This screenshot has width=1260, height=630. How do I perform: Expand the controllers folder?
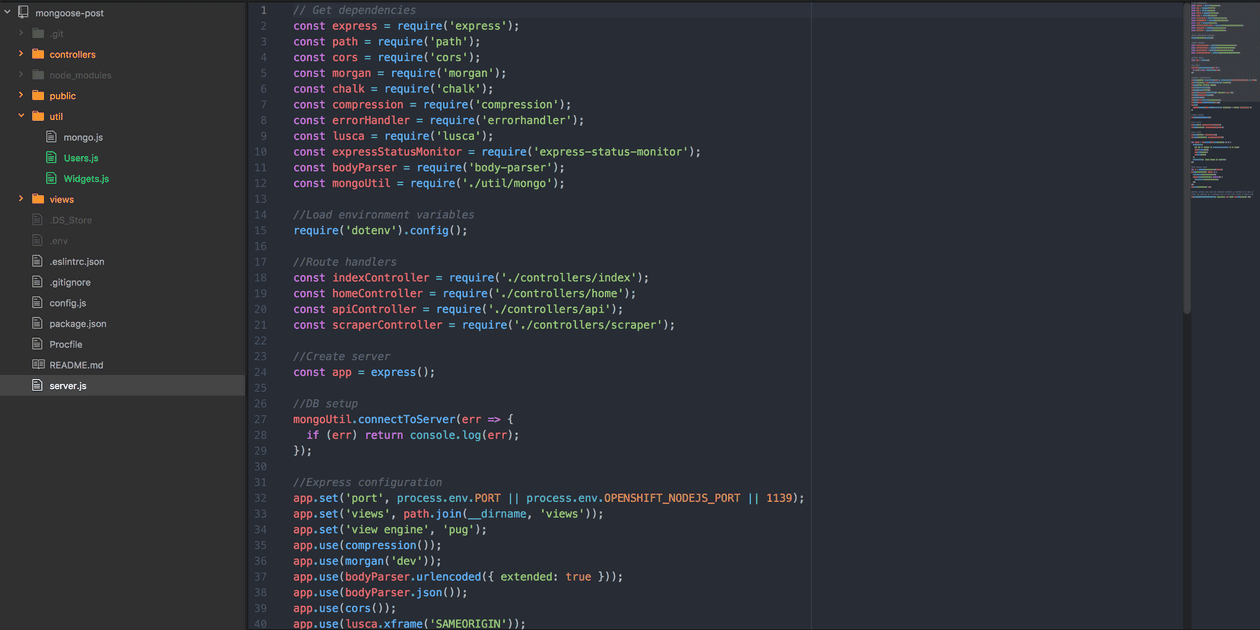click(x=19, y=54)
